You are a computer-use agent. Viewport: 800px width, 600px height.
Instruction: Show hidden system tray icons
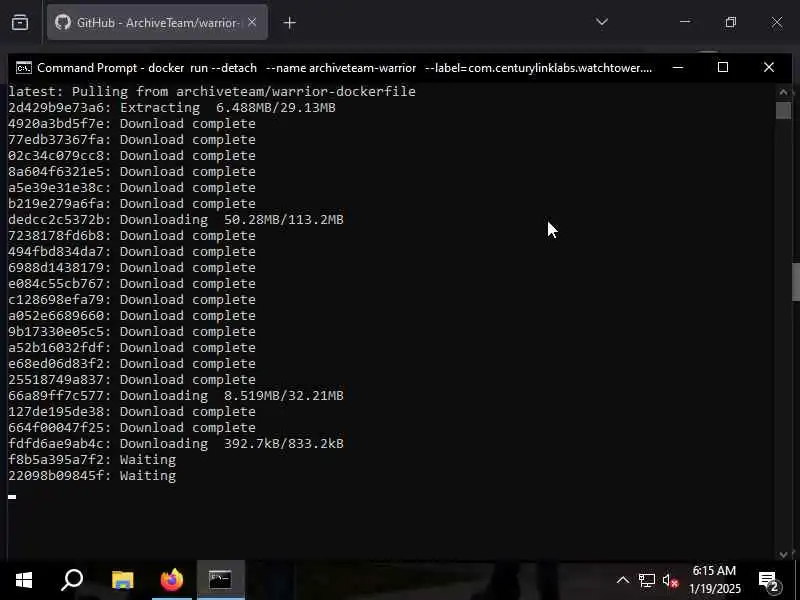tap(622, 580)
